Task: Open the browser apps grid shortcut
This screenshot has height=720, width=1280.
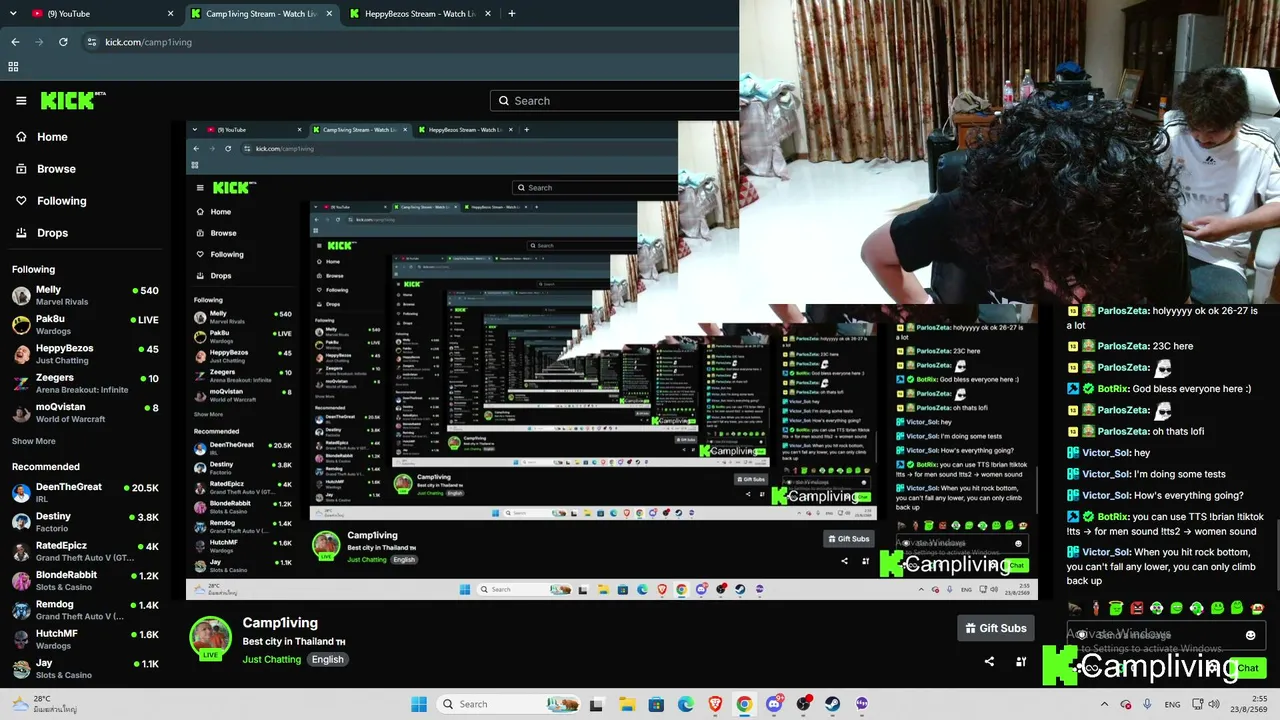Action: click(x=13, y=67)
